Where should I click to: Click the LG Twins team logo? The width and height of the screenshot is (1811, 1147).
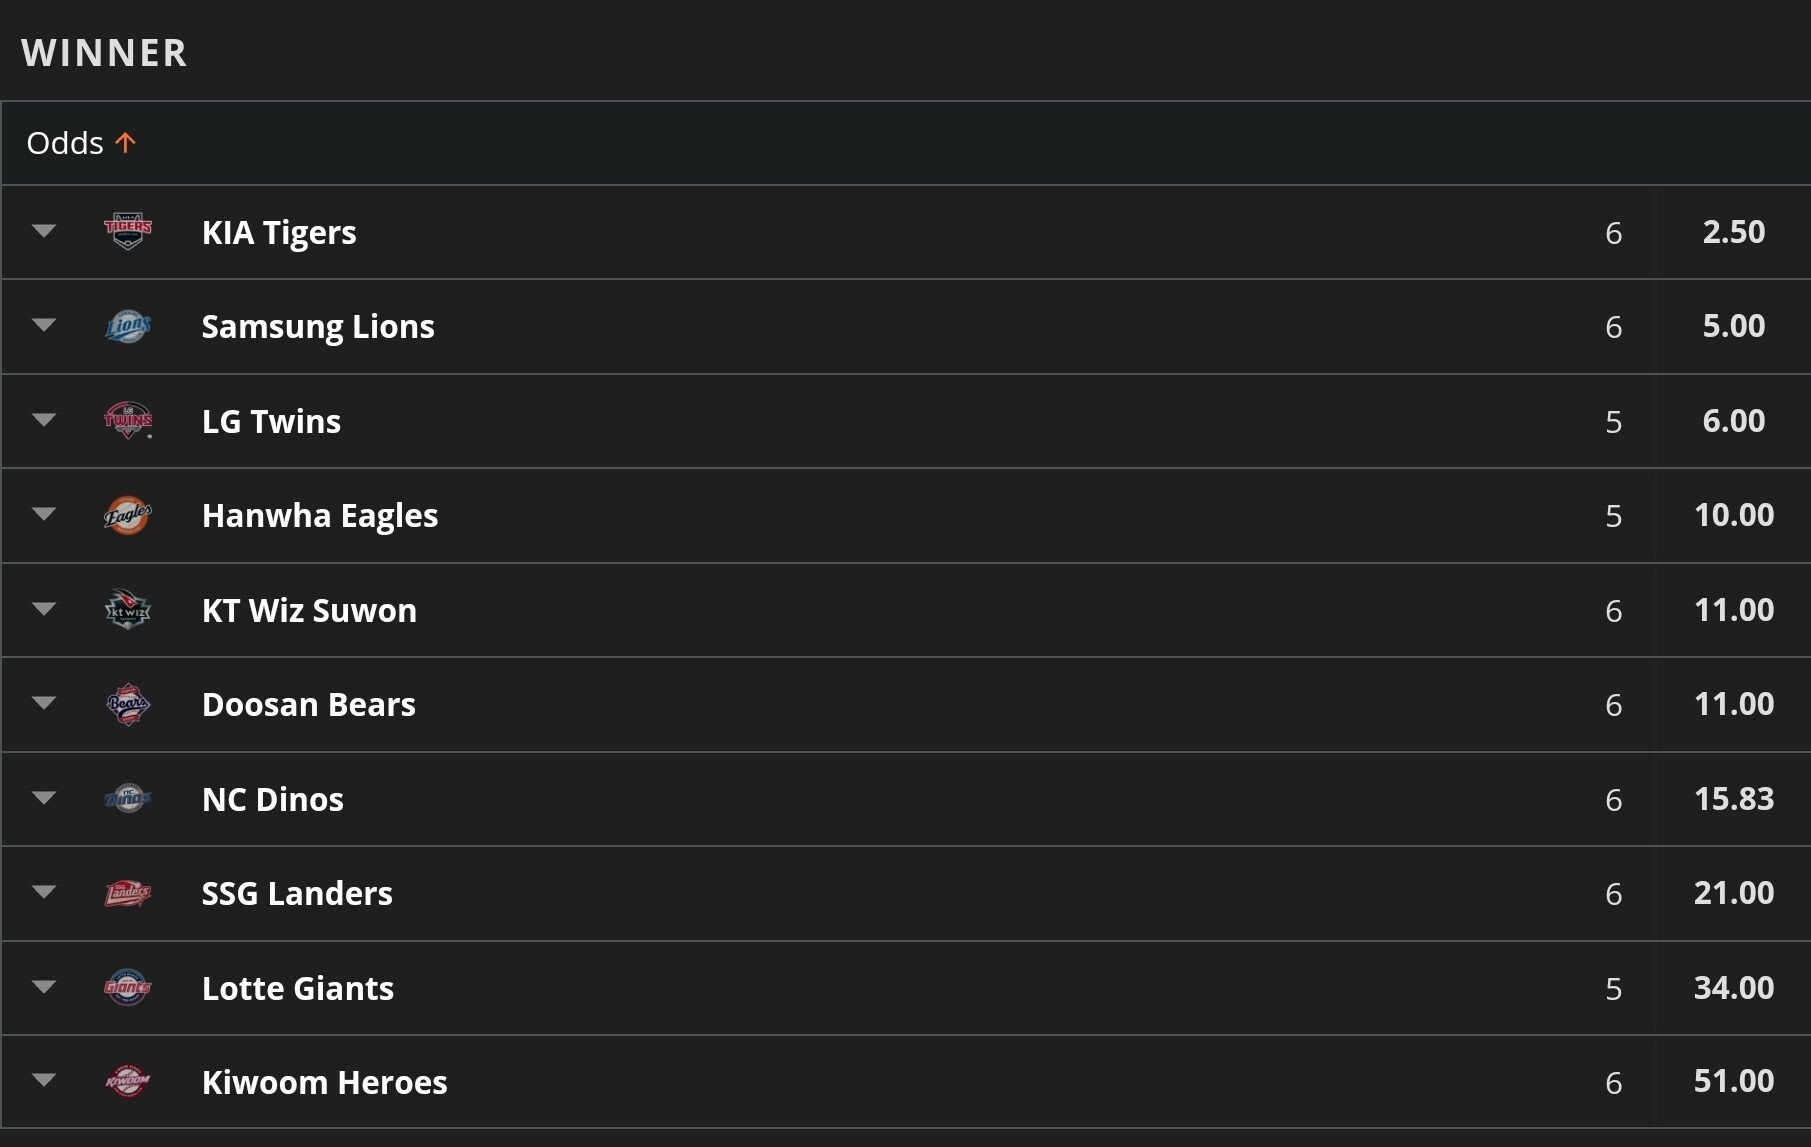tap(128, 420)
